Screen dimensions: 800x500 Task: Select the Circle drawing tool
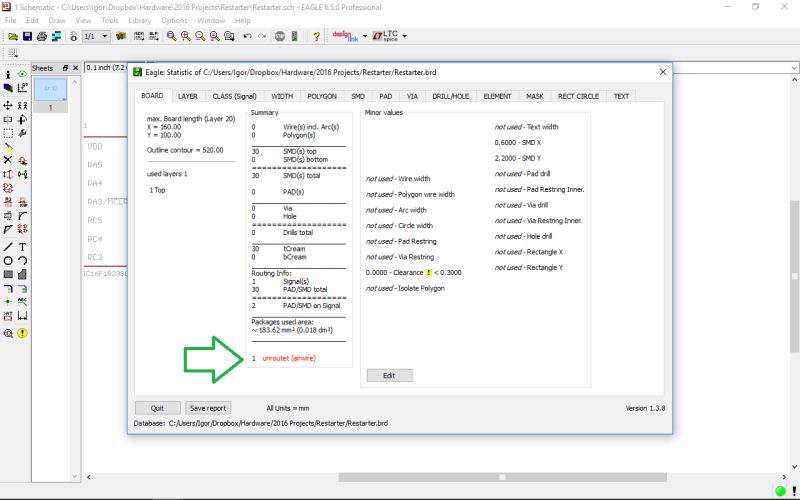8,261
